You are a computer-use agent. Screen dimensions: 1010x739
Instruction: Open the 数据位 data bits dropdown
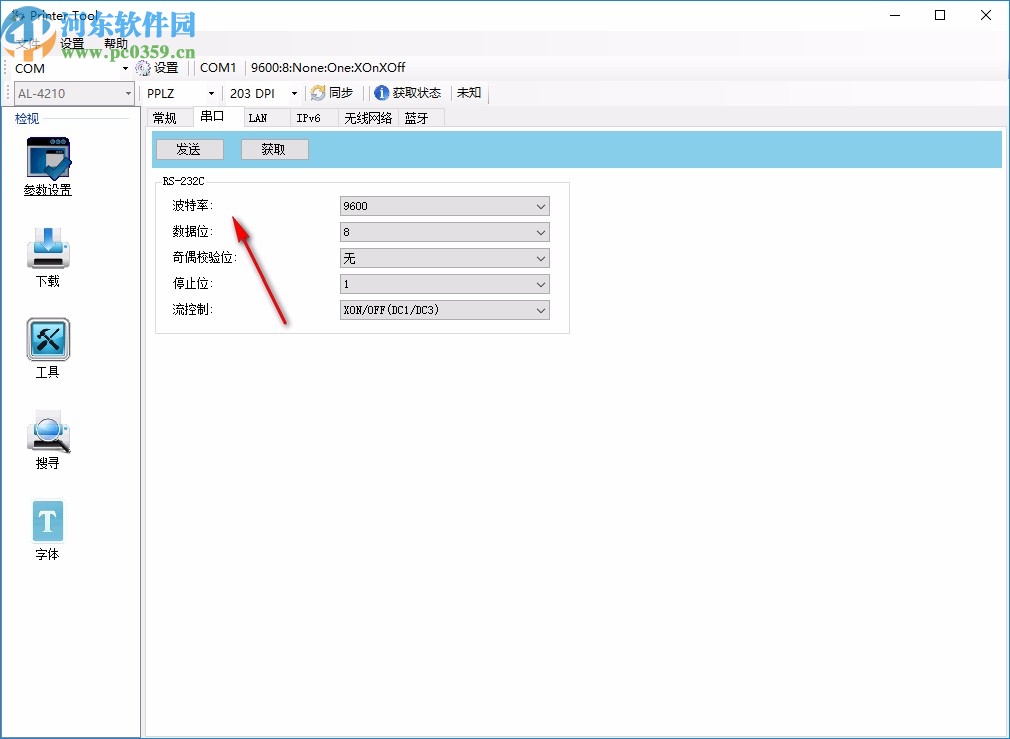click(538, 232)
